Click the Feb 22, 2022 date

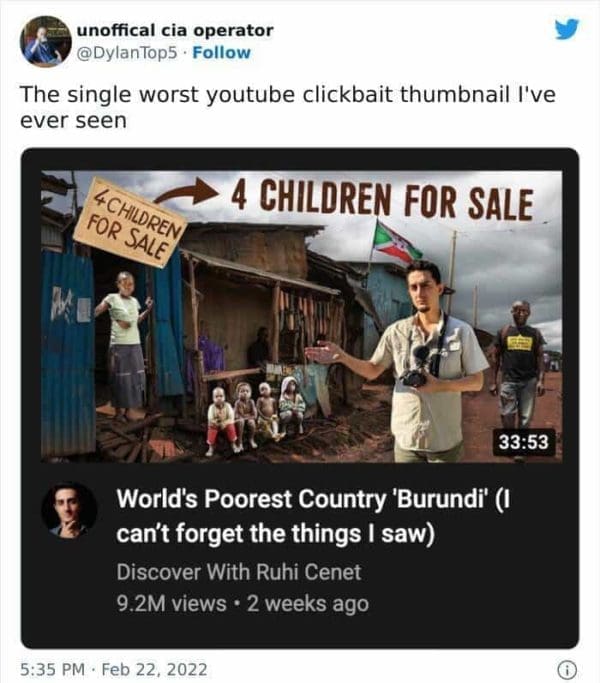[154, 669]
